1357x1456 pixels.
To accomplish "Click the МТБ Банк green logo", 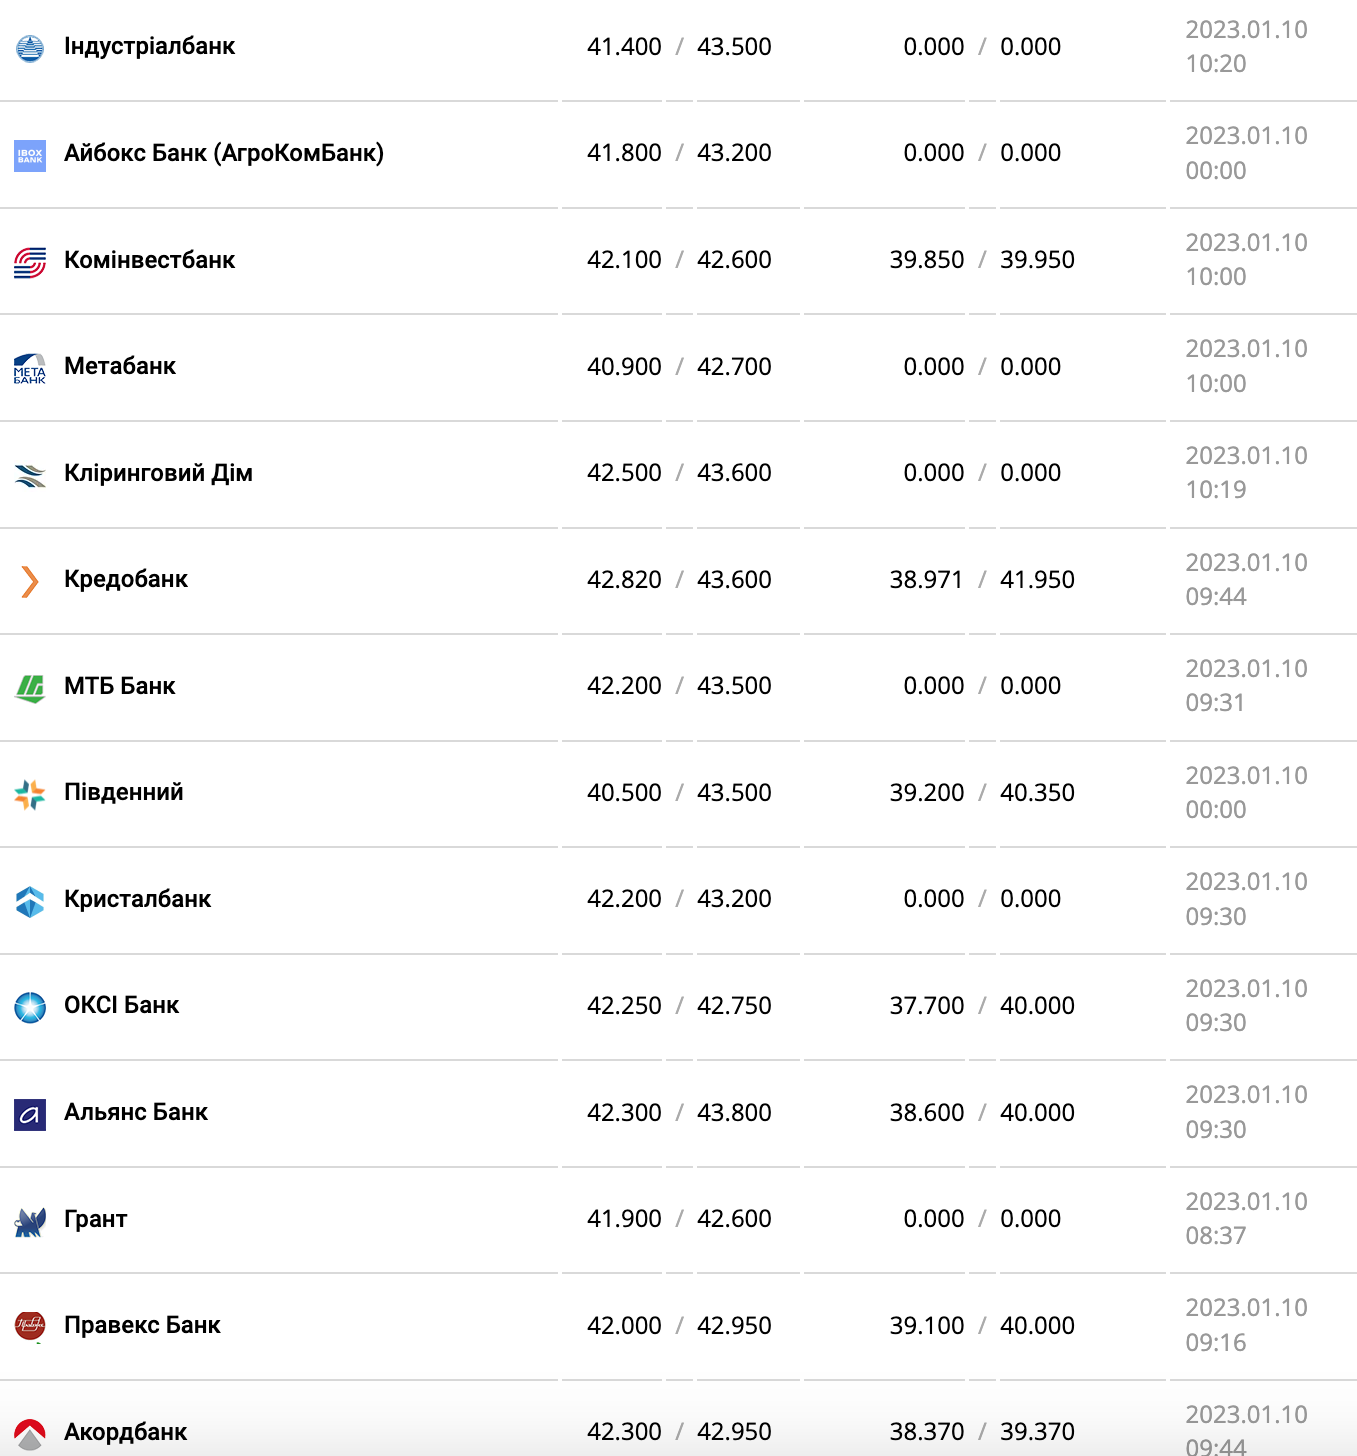I will pyautogui.click(x=30, y=688).
